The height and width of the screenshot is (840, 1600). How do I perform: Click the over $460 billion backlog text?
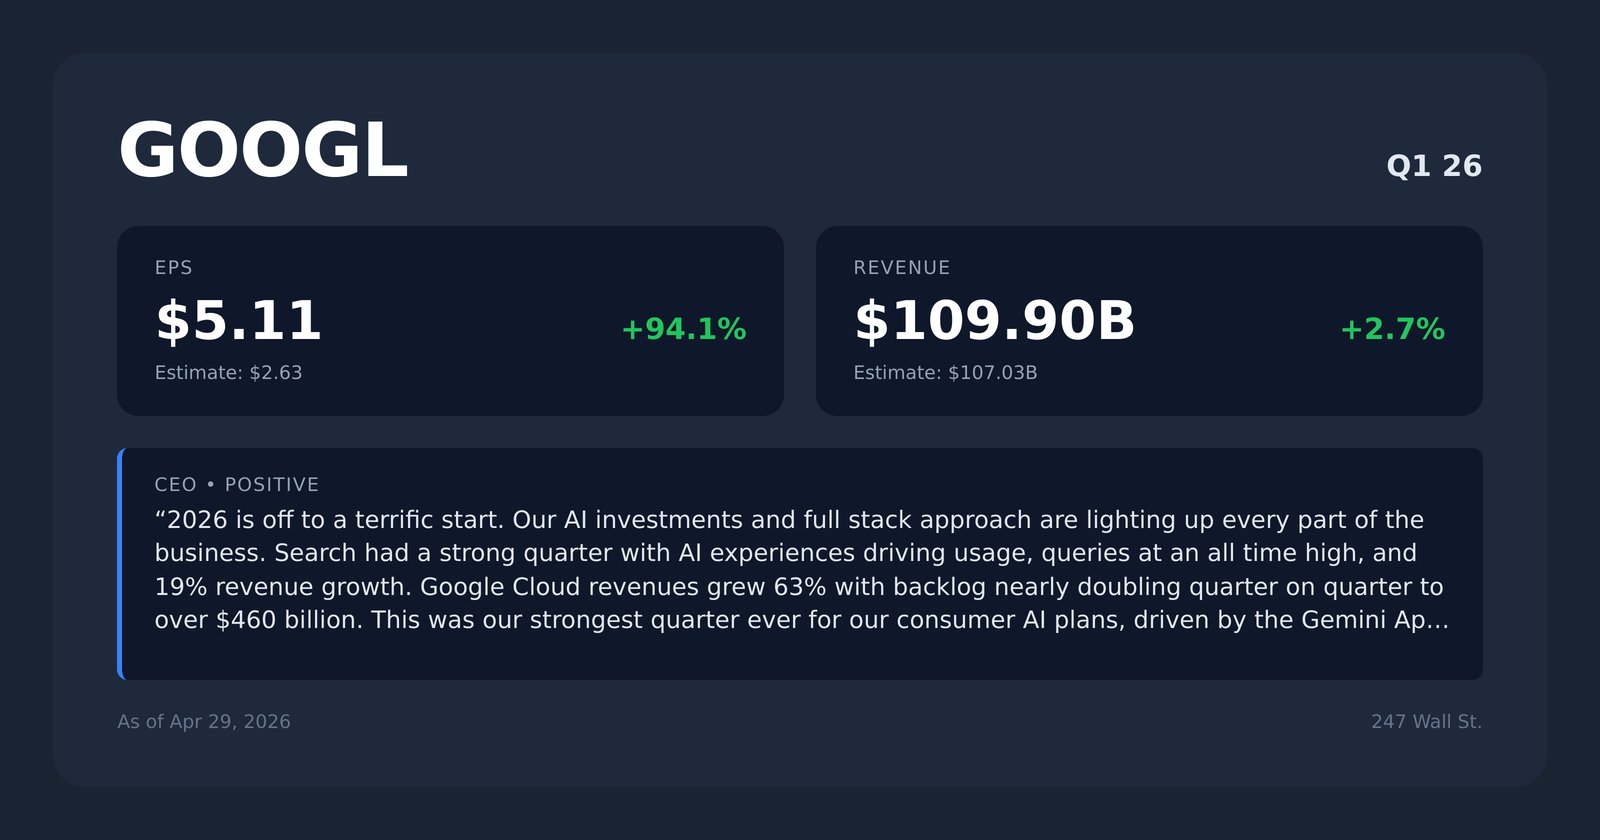tap(259, 620)
